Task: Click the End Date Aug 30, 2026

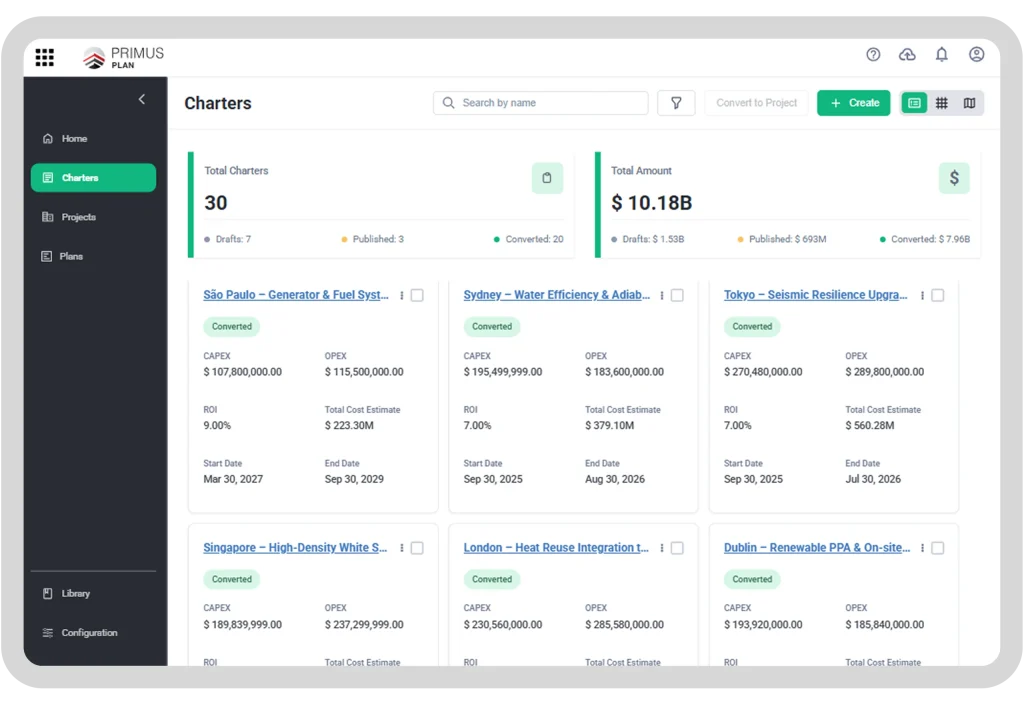Action: pos(615,479)
